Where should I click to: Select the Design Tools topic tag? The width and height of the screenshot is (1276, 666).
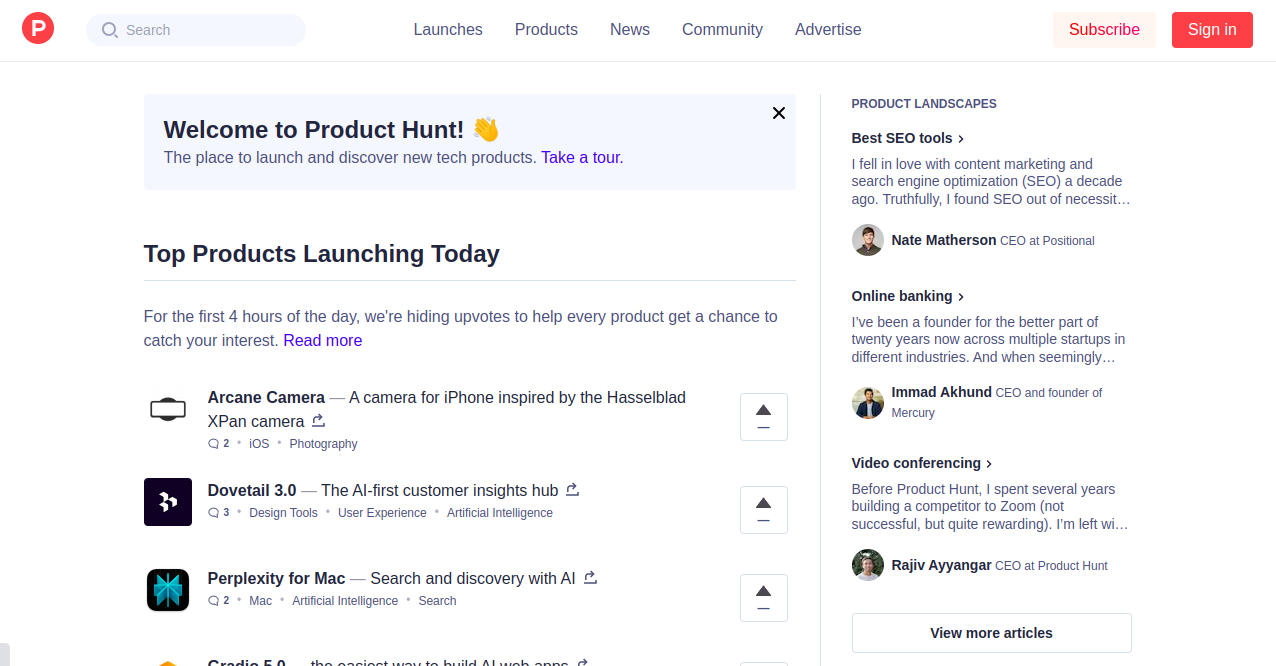coord(283,513)
